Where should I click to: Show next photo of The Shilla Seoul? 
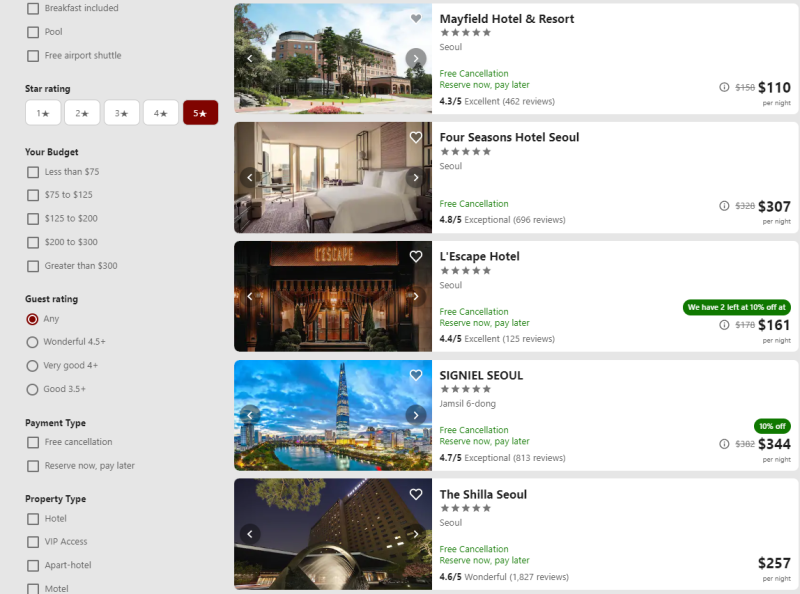coord(416,534)
